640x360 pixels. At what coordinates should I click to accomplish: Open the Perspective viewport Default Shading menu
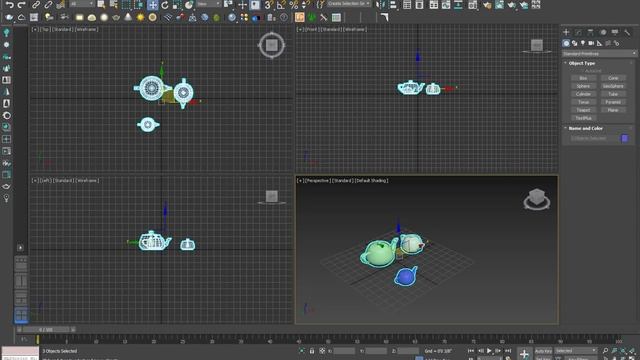coord(371,180)
